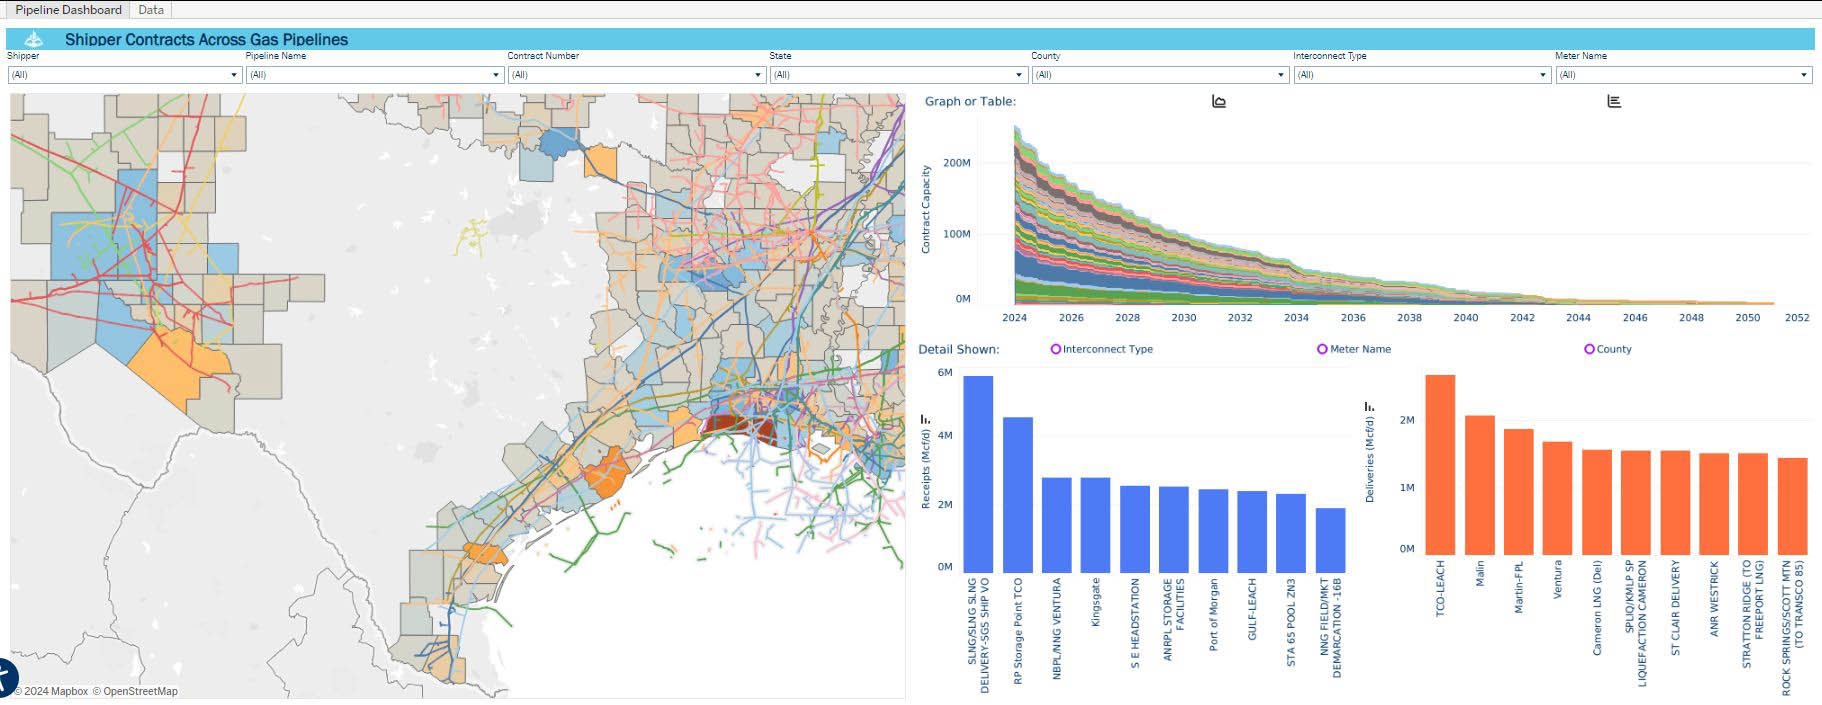The height and width of the screenshot is (705, 1822).
Task: Expand the State filter dropdown
Action: [x=898, y=75]
